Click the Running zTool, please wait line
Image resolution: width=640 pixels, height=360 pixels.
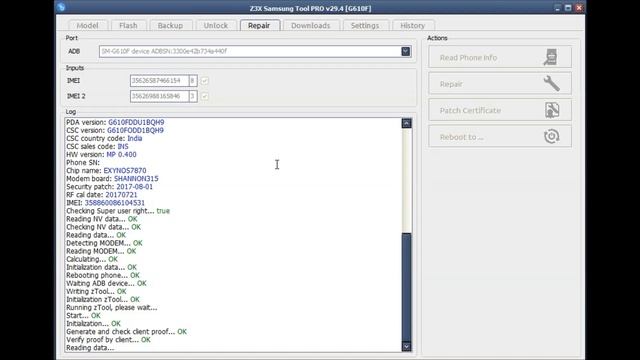click(x=111, y=308)
